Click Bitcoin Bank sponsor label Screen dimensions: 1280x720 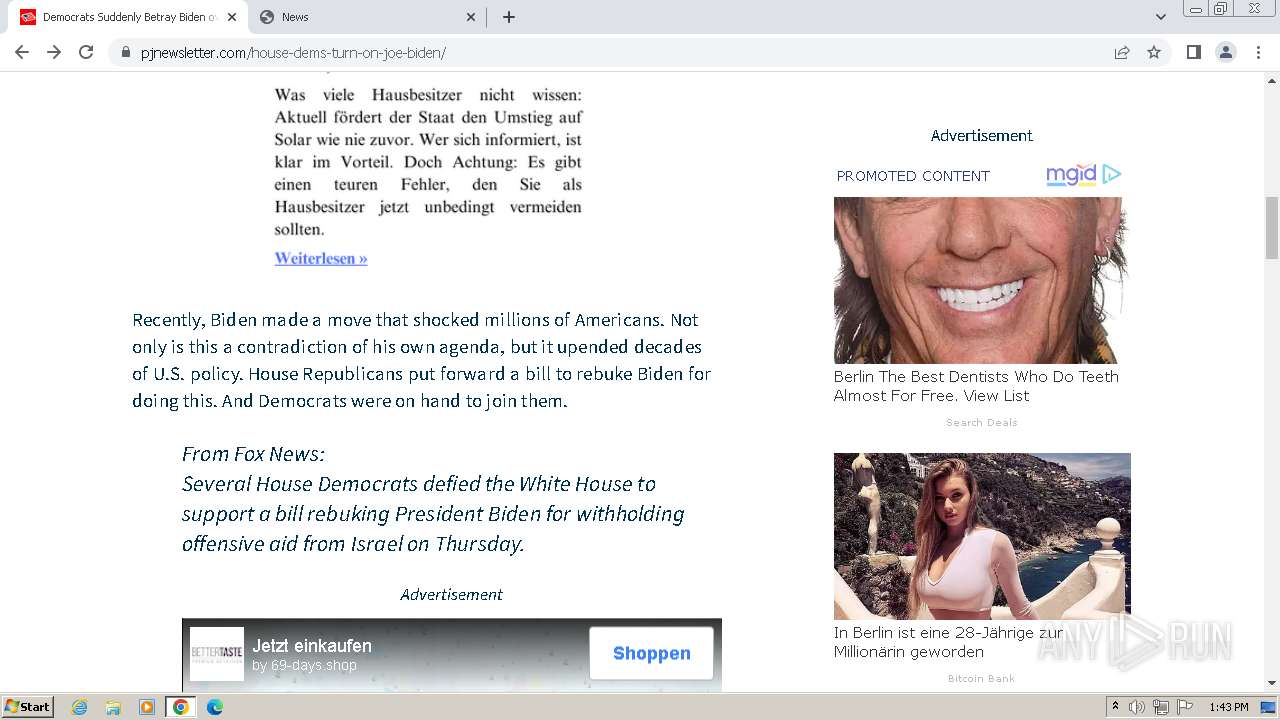(x=981, y=679)
